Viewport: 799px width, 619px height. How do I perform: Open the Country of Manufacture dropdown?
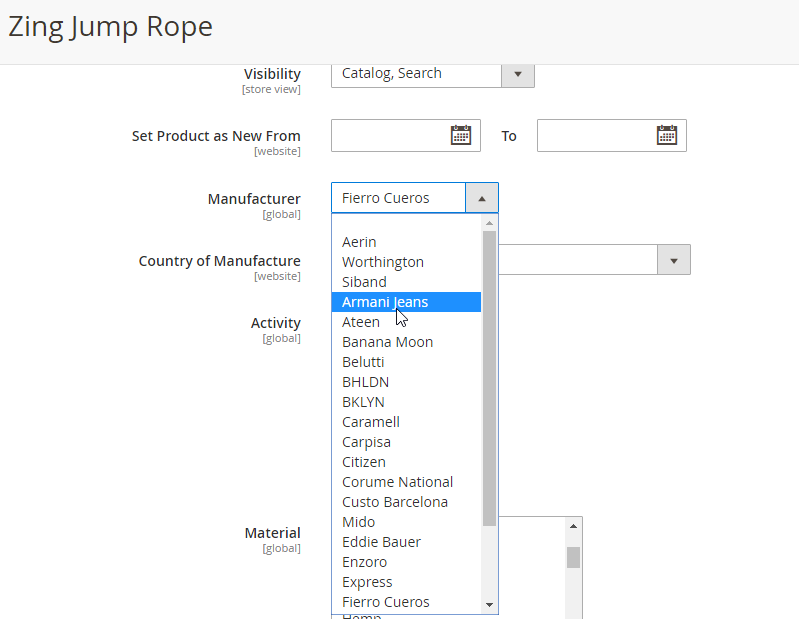(673, 260)
